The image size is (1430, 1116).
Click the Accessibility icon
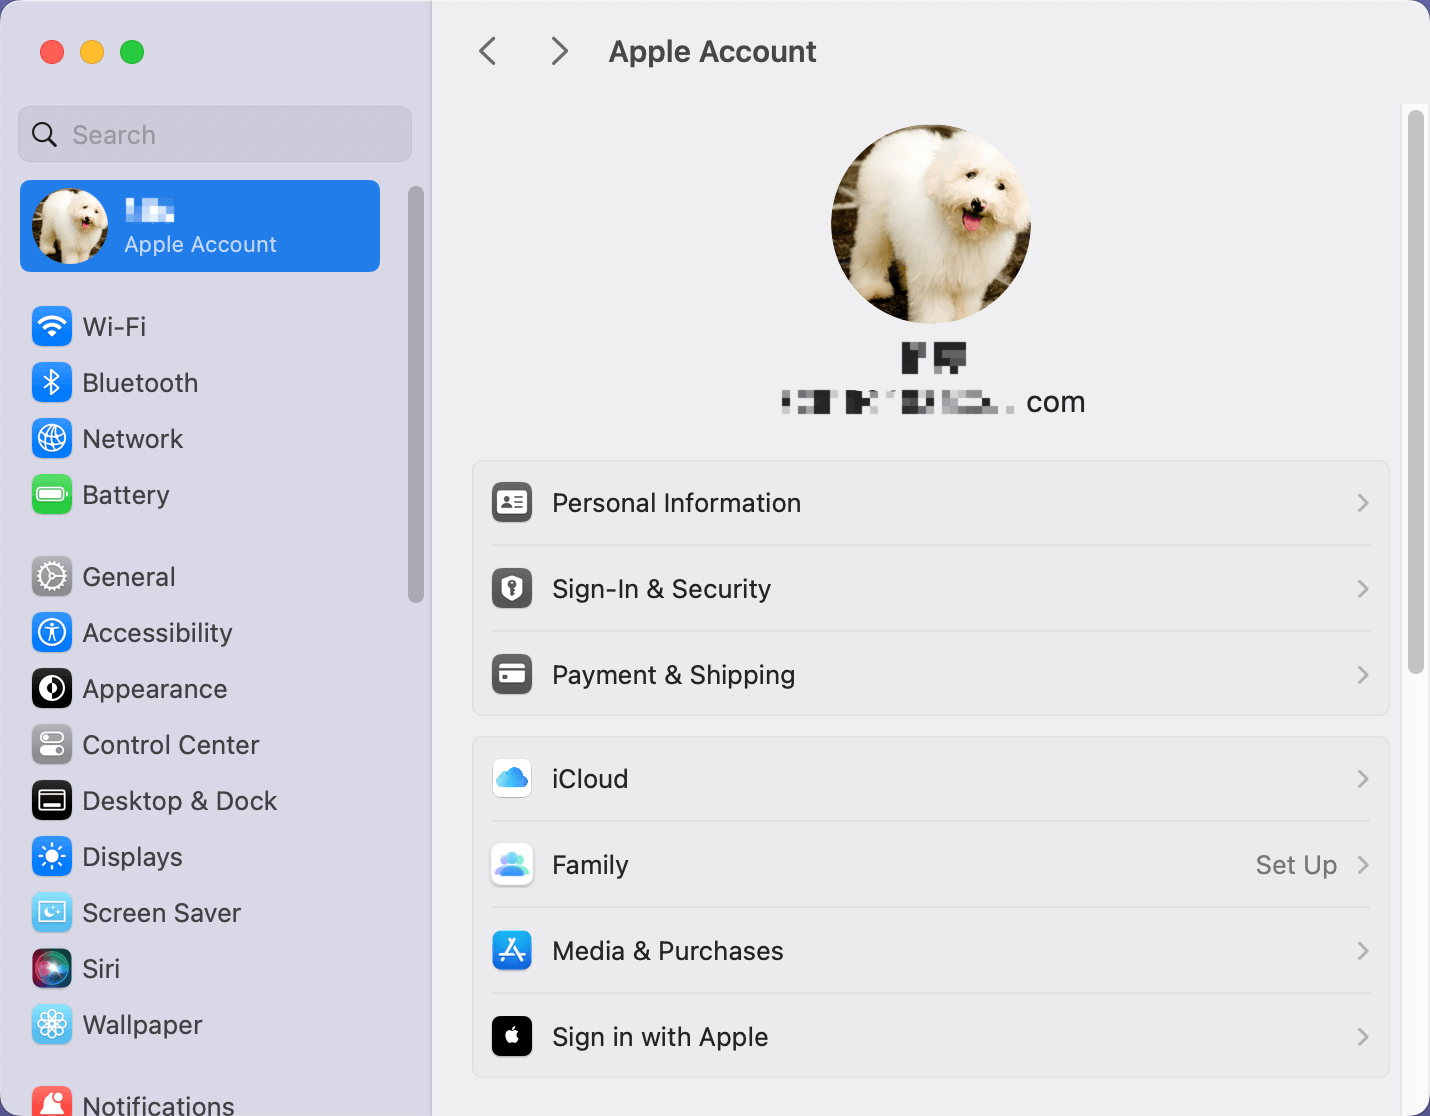tap(52, 632)
